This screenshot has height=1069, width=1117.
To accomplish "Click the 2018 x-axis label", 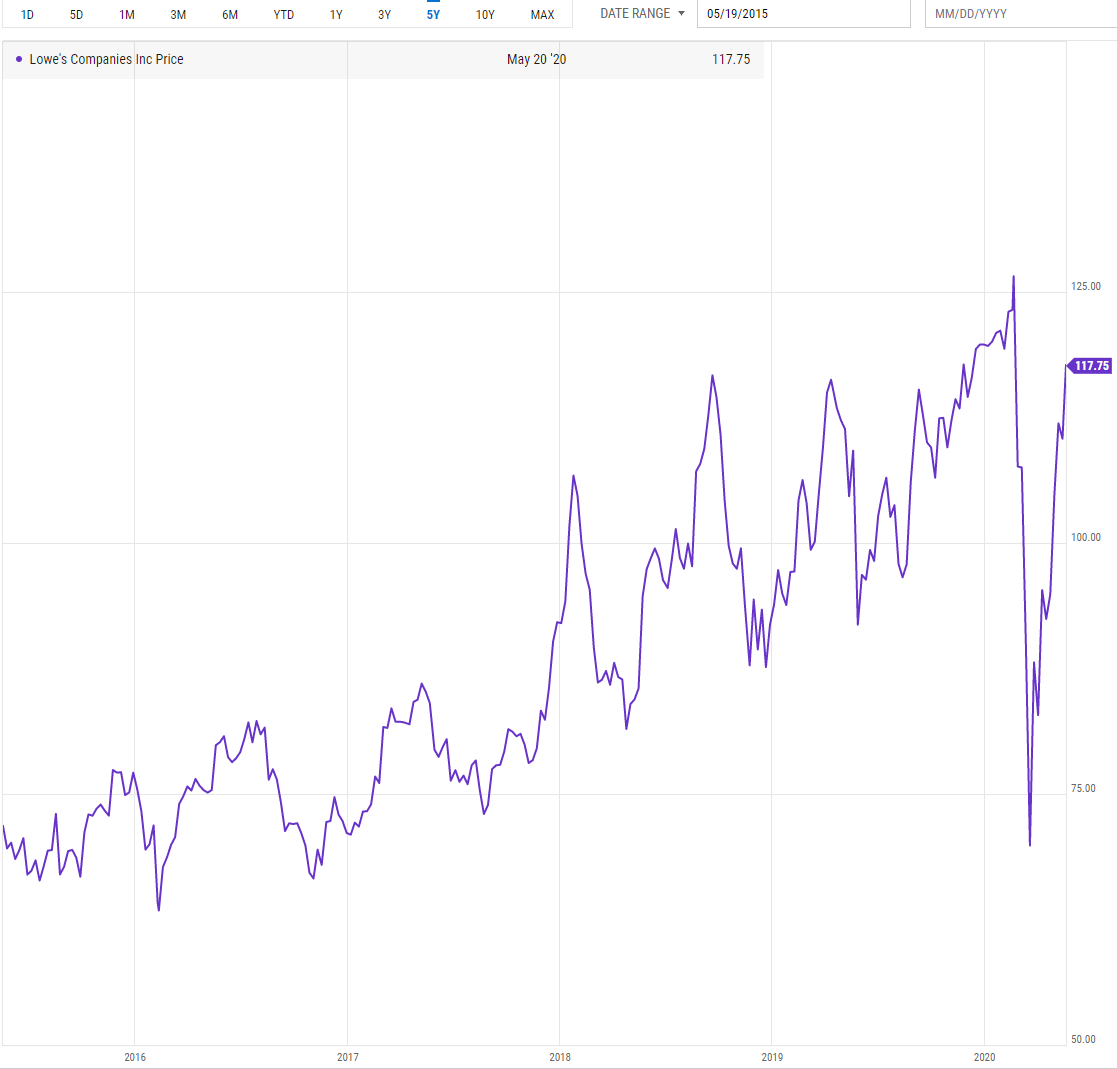I will pos(560,1057).
